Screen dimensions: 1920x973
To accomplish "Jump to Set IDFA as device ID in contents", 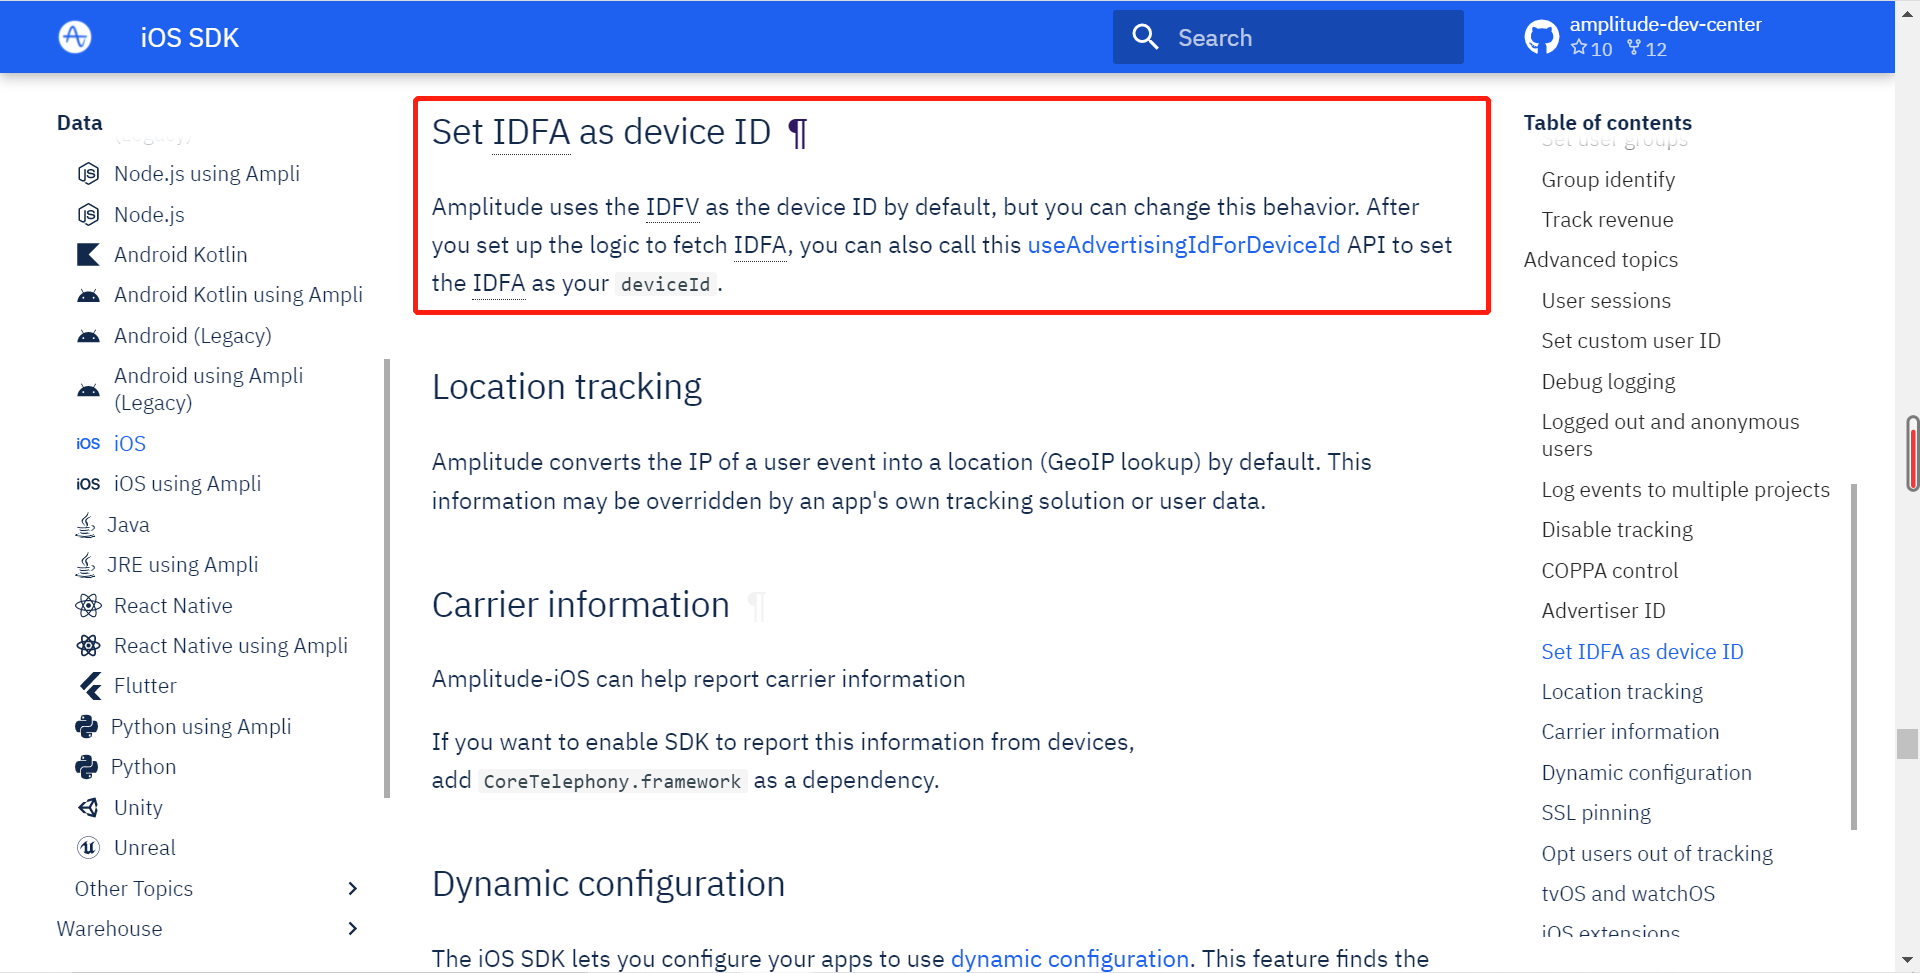I will pyautogui.click(x=1642, y=652).
